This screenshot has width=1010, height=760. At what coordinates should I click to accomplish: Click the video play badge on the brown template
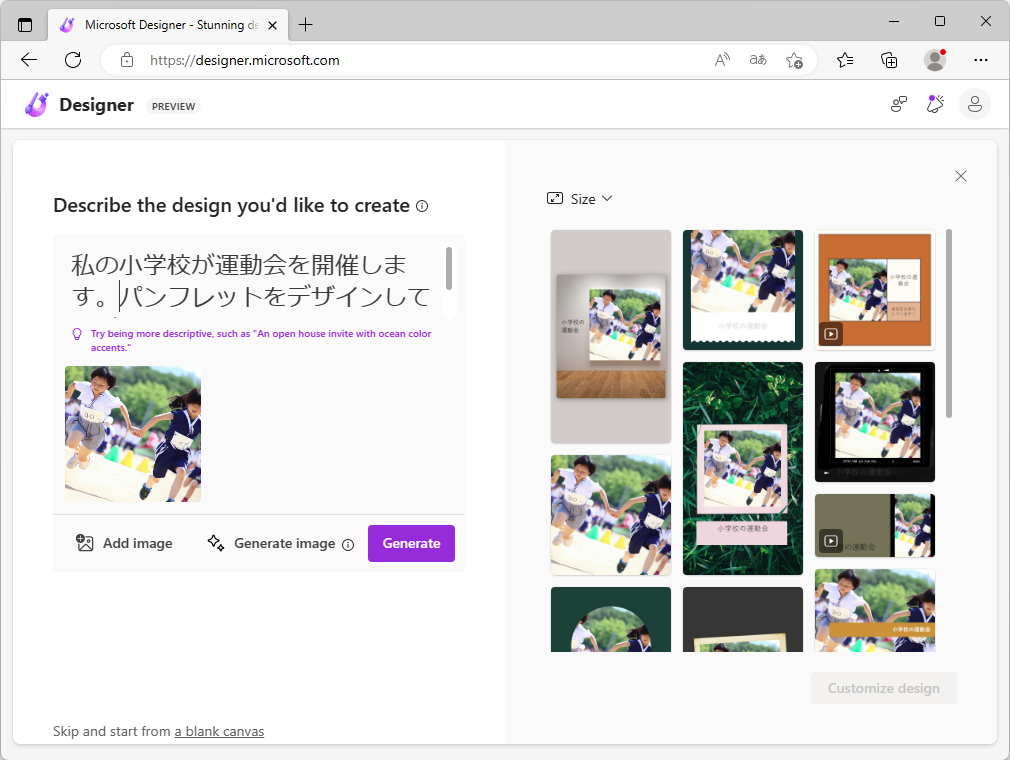(831, 333)
